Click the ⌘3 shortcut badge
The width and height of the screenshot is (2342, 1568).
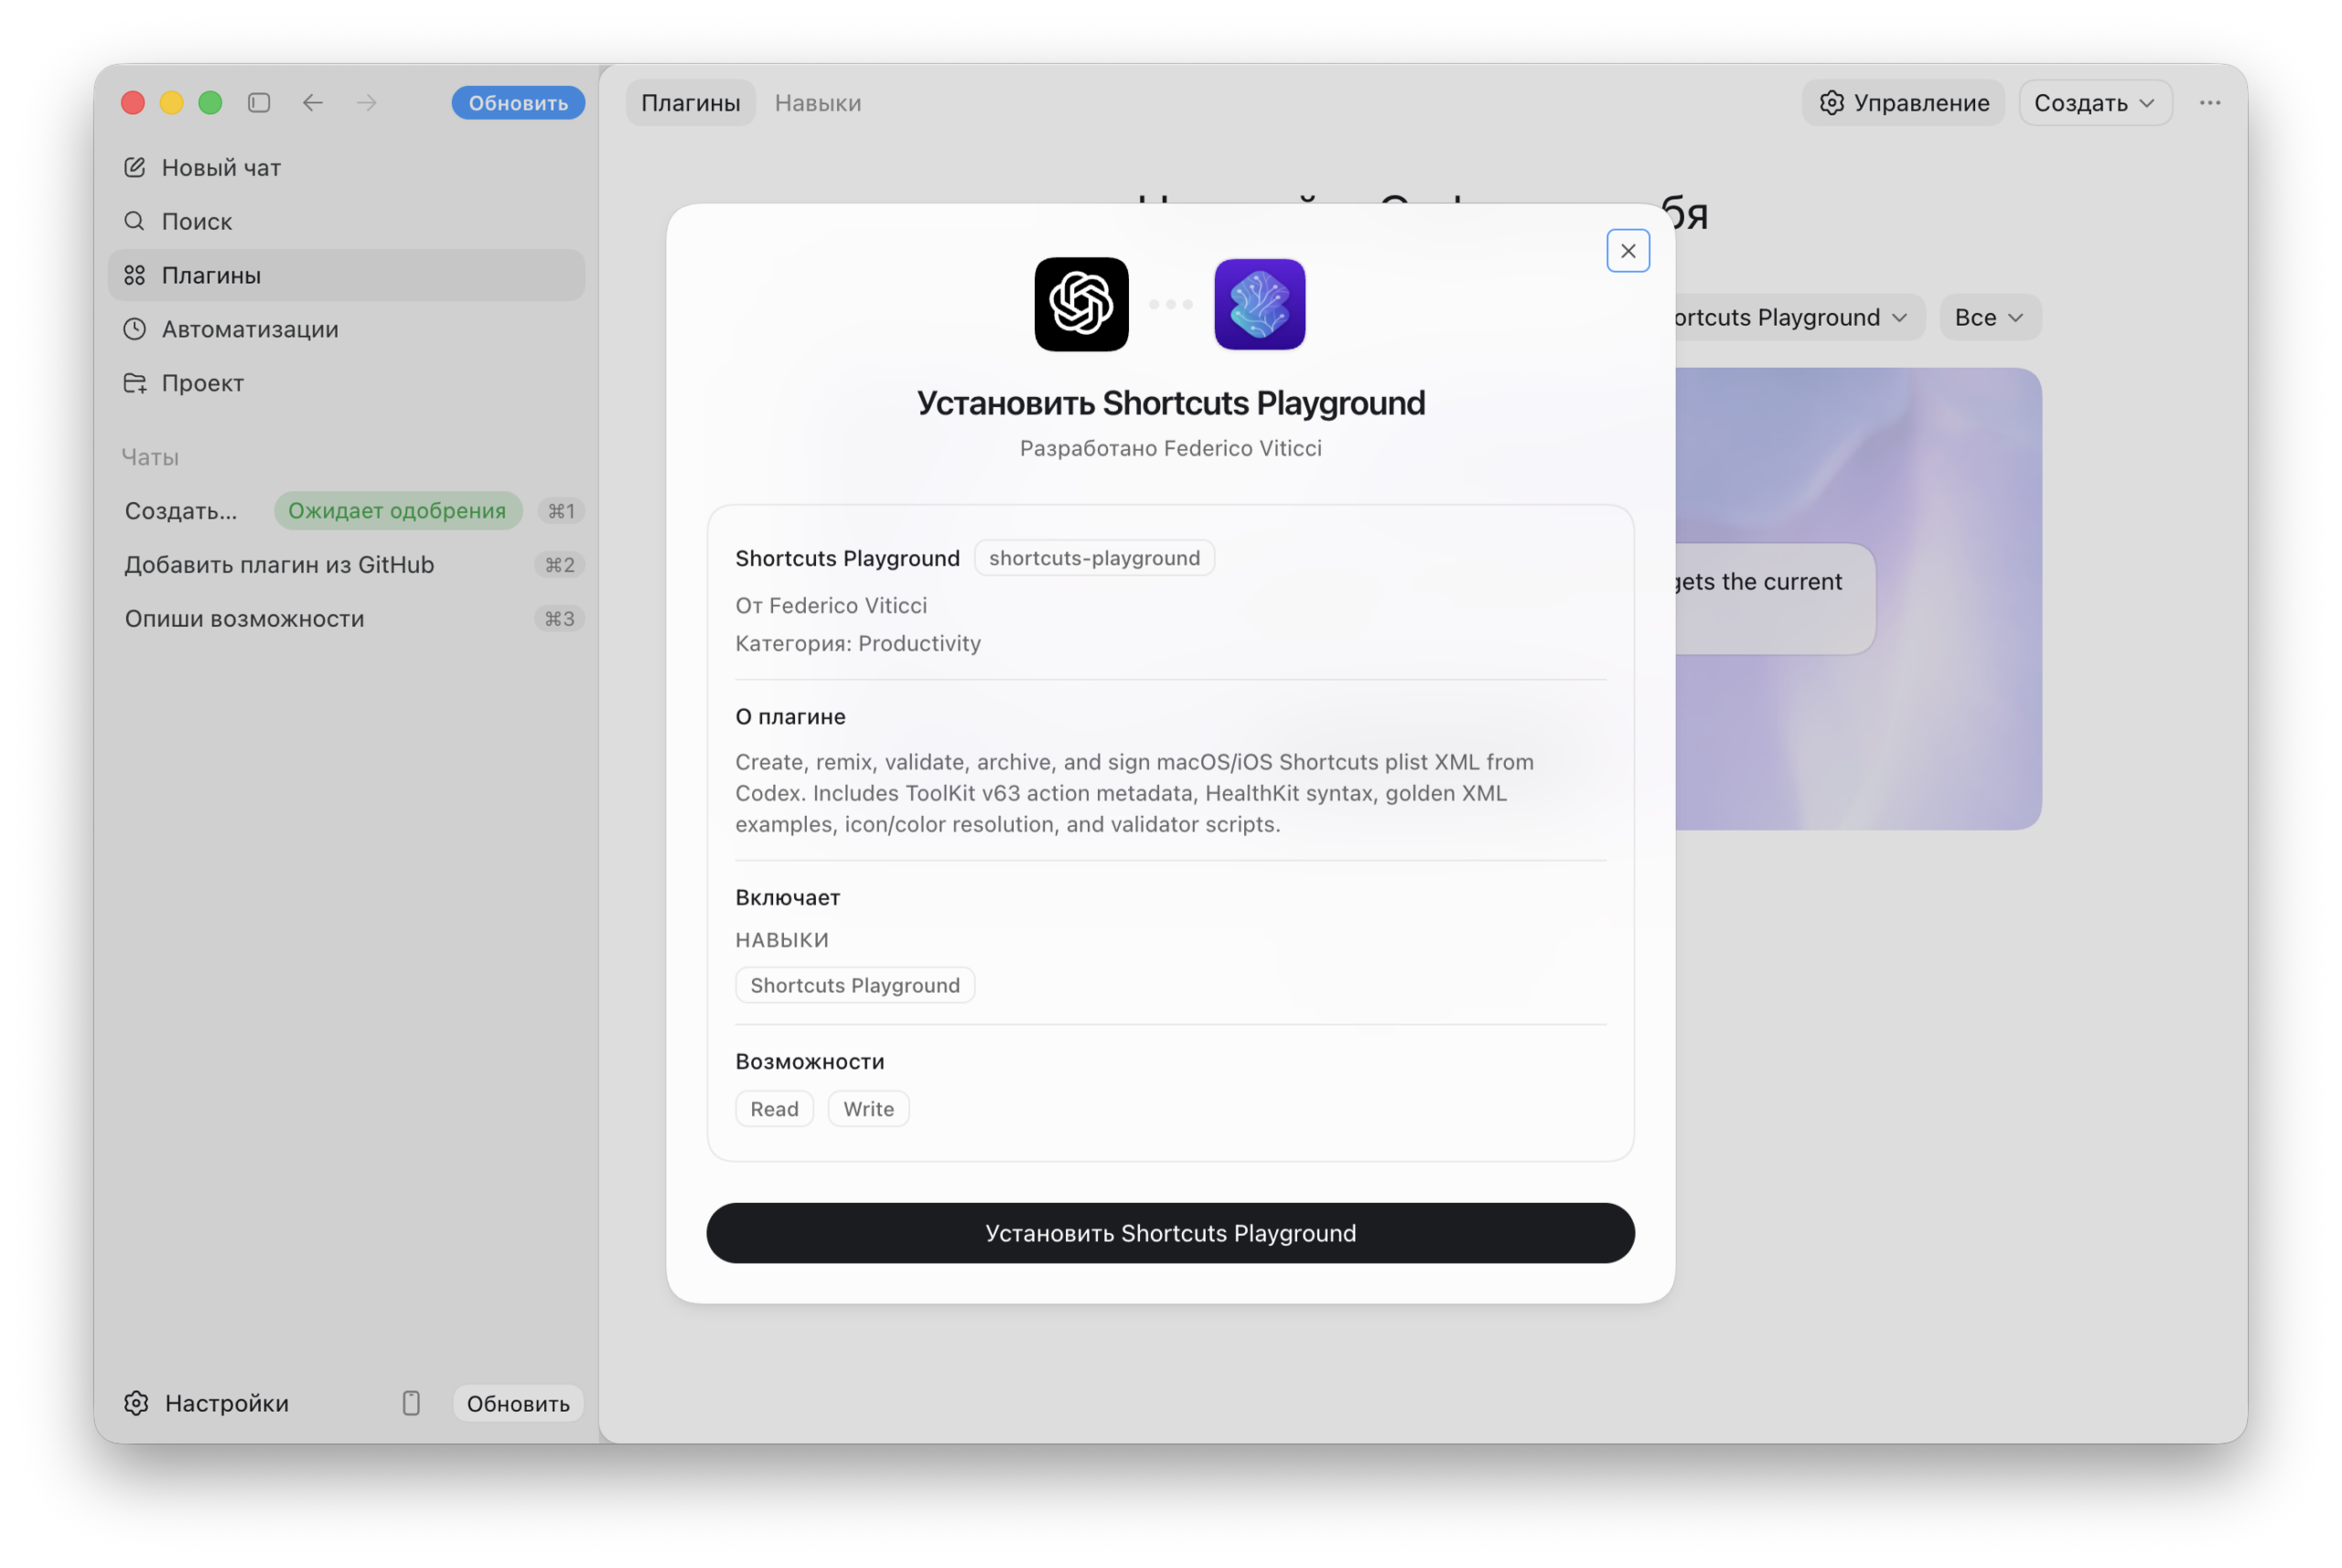pyautogui.click(x=560, y=618)
